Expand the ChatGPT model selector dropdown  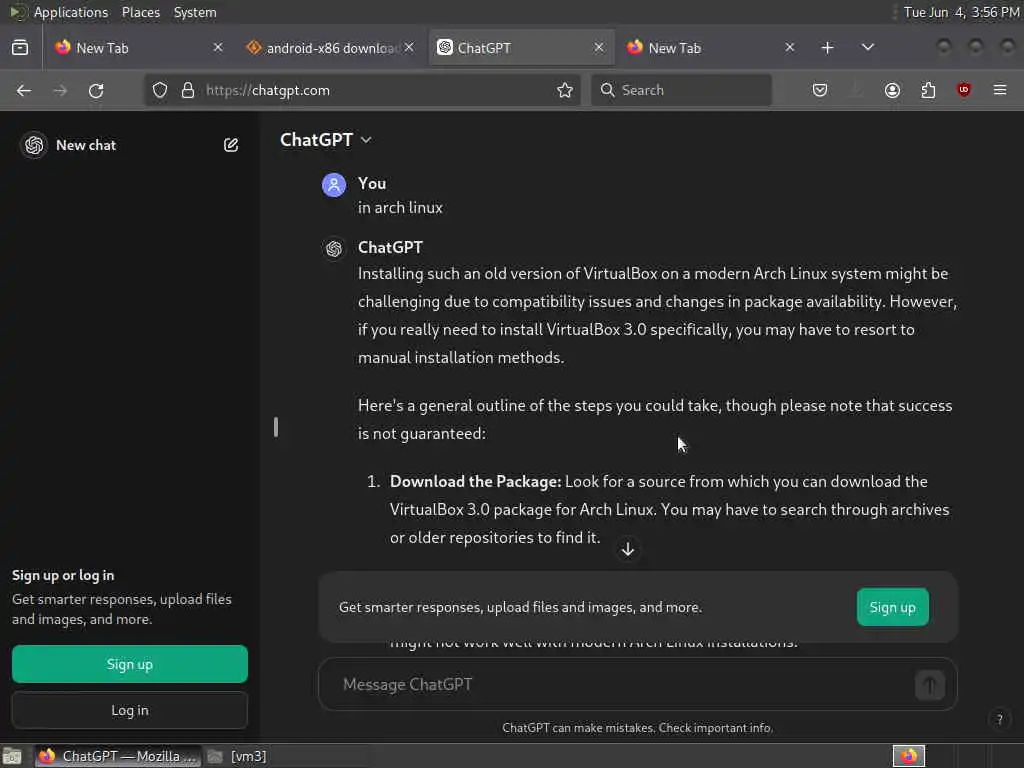pos(326,140)
